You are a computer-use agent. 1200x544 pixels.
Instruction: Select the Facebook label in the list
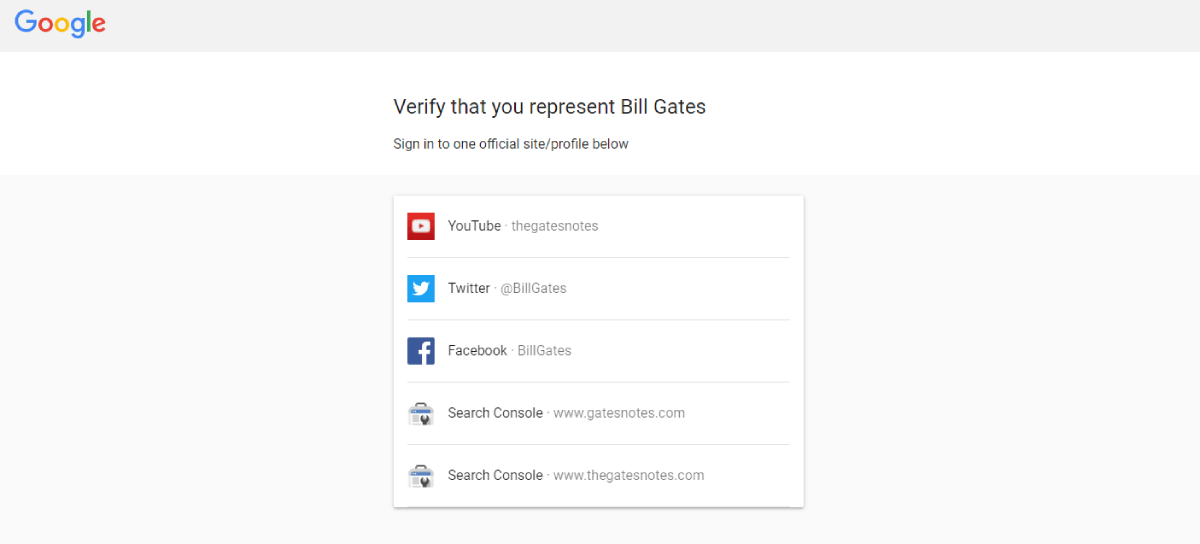click(x=477, y=351)
